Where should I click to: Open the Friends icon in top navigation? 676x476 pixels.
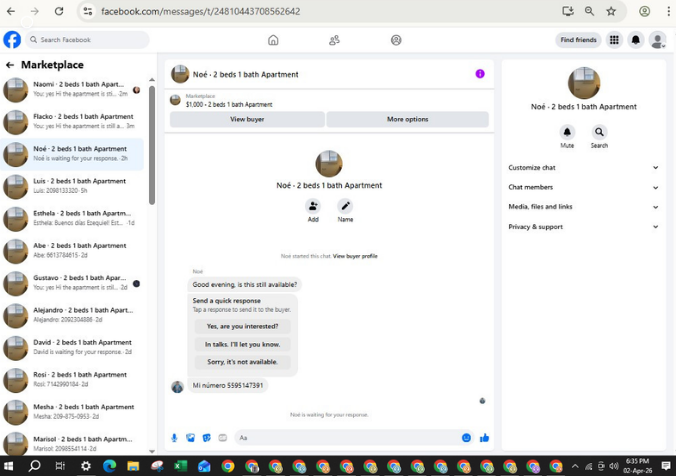[x=334, y=40]
